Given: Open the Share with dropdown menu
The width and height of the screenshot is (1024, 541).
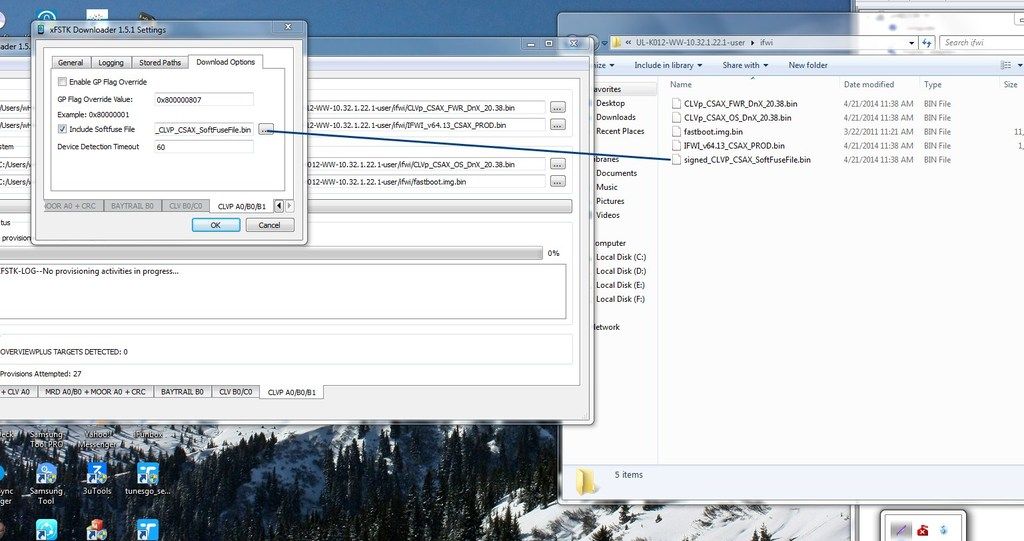Looking at the screenshot, I should click(745, 65).
